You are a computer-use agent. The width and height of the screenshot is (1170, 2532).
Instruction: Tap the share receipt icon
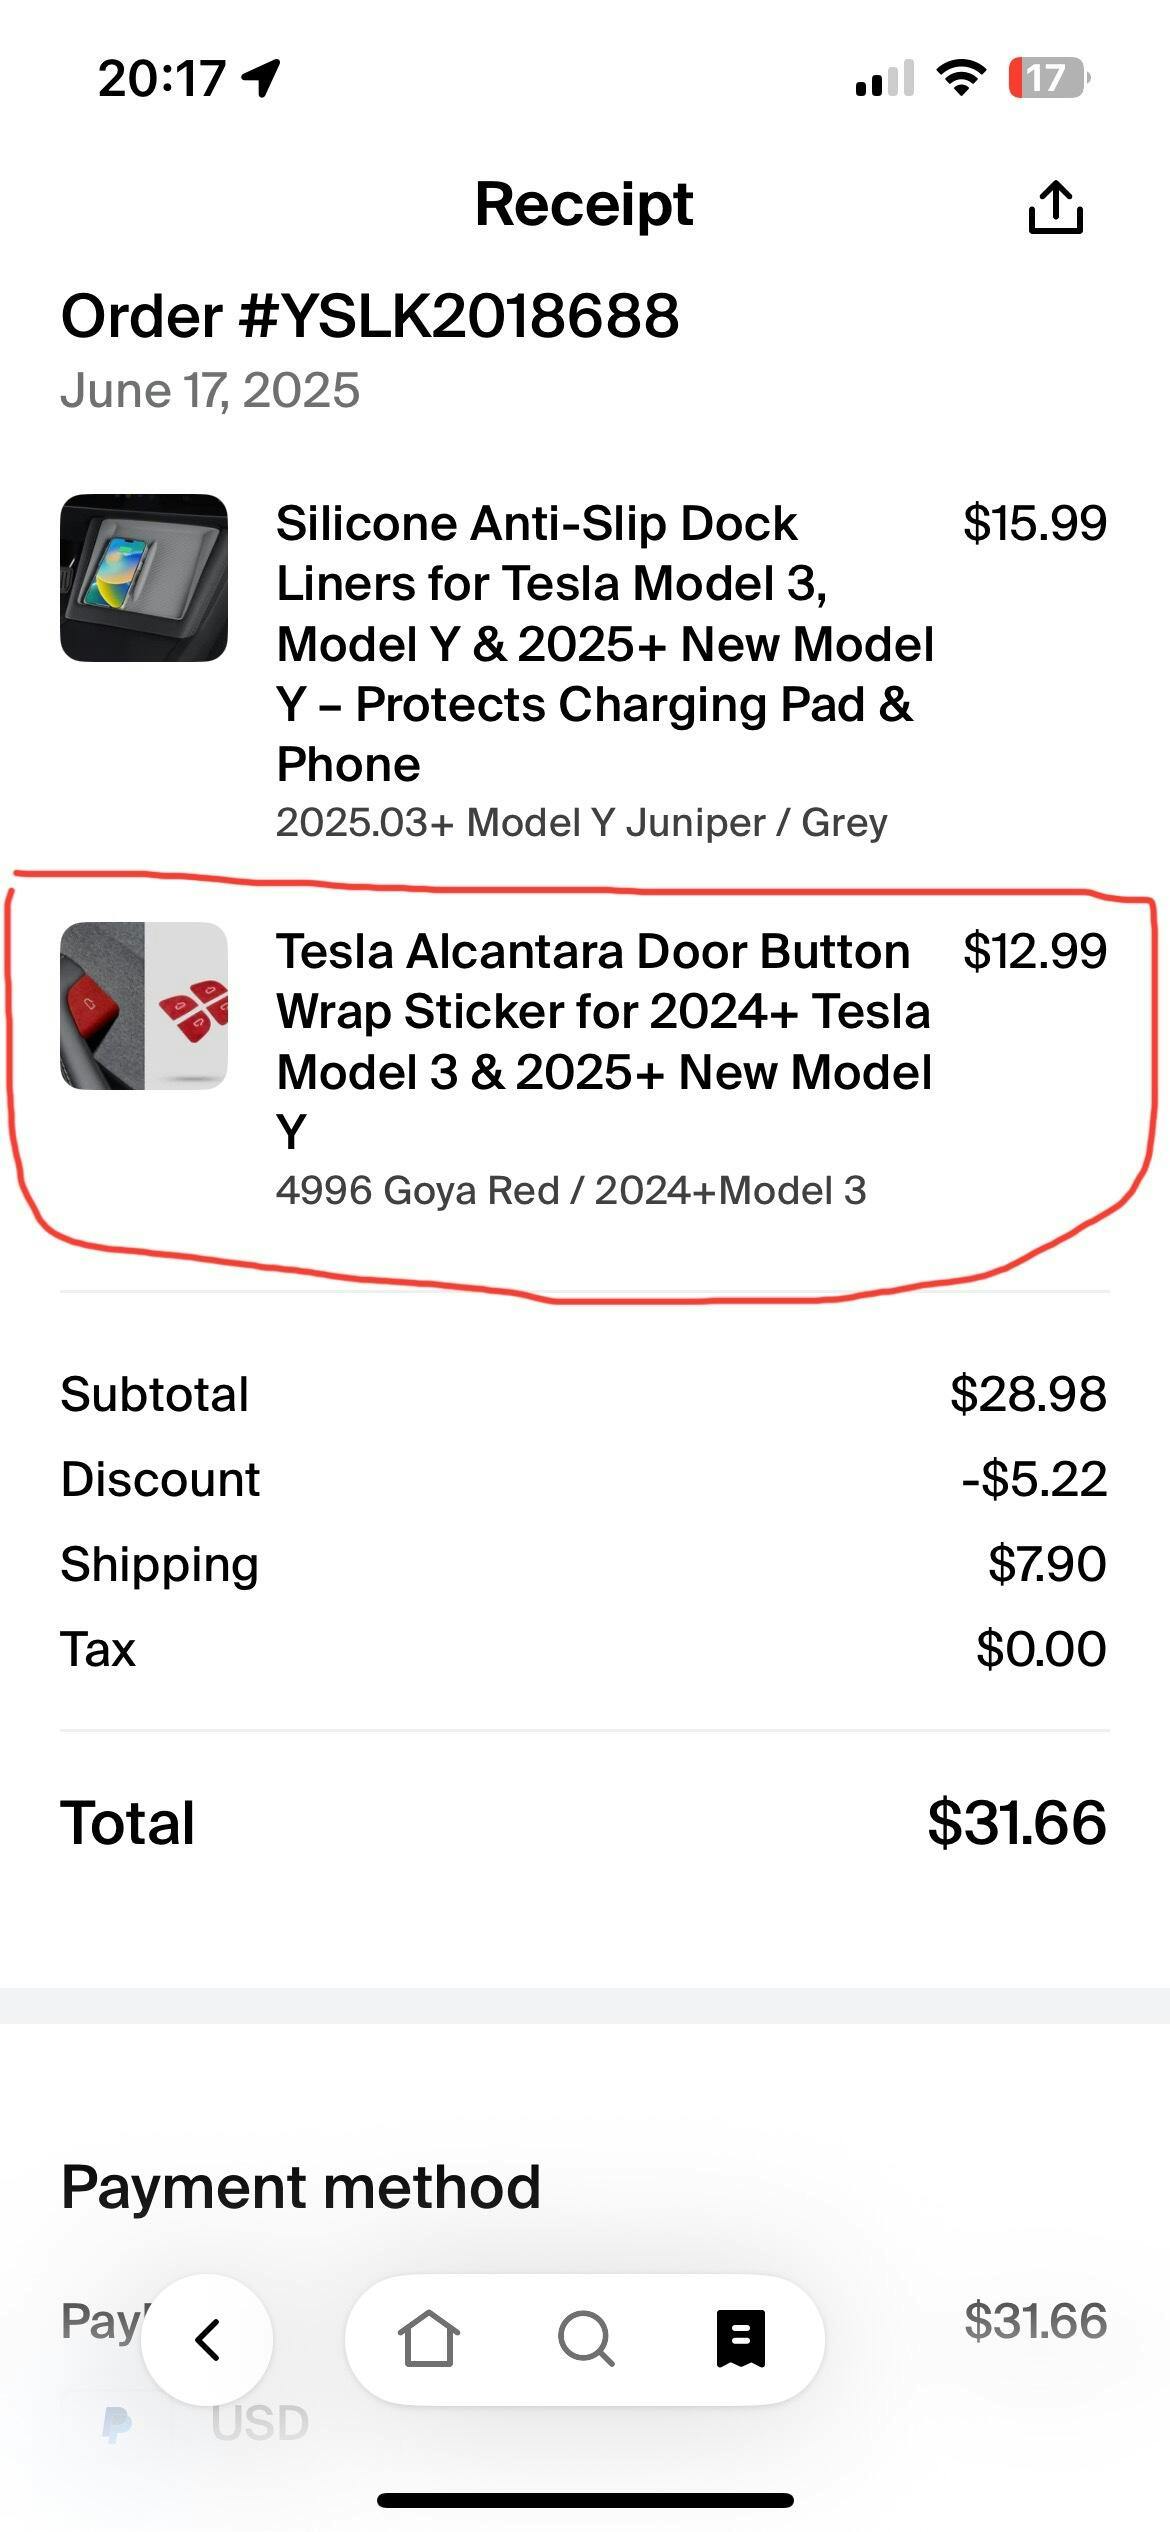tap(1055, 207)
